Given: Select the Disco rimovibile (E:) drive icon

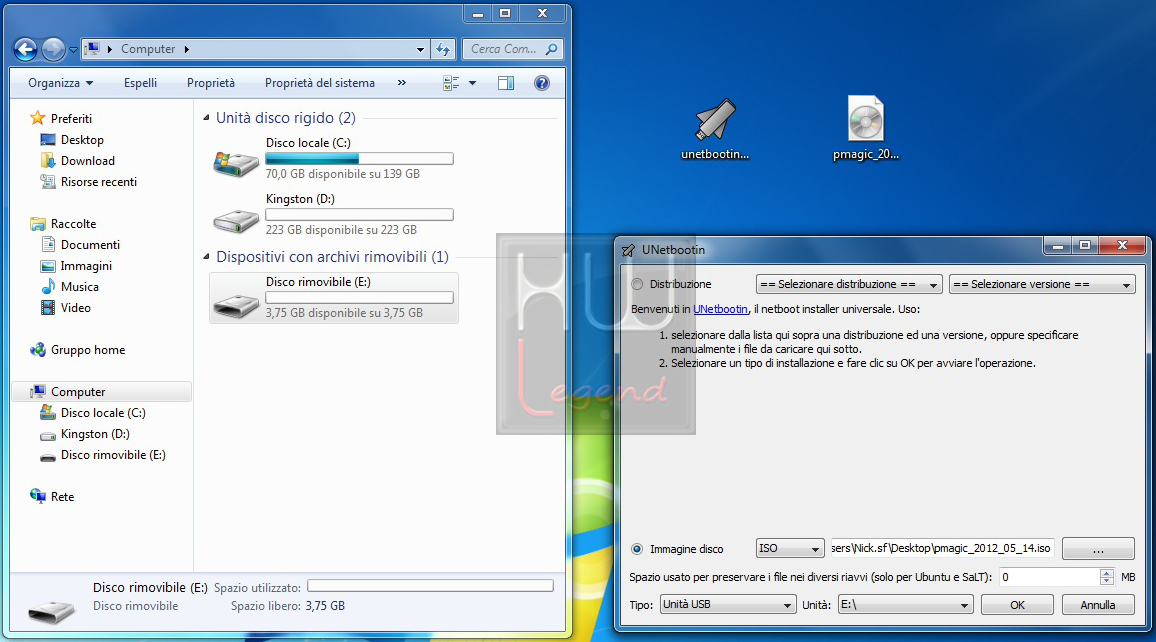Looking at the screenshot, I should click(x=236, y=304).
